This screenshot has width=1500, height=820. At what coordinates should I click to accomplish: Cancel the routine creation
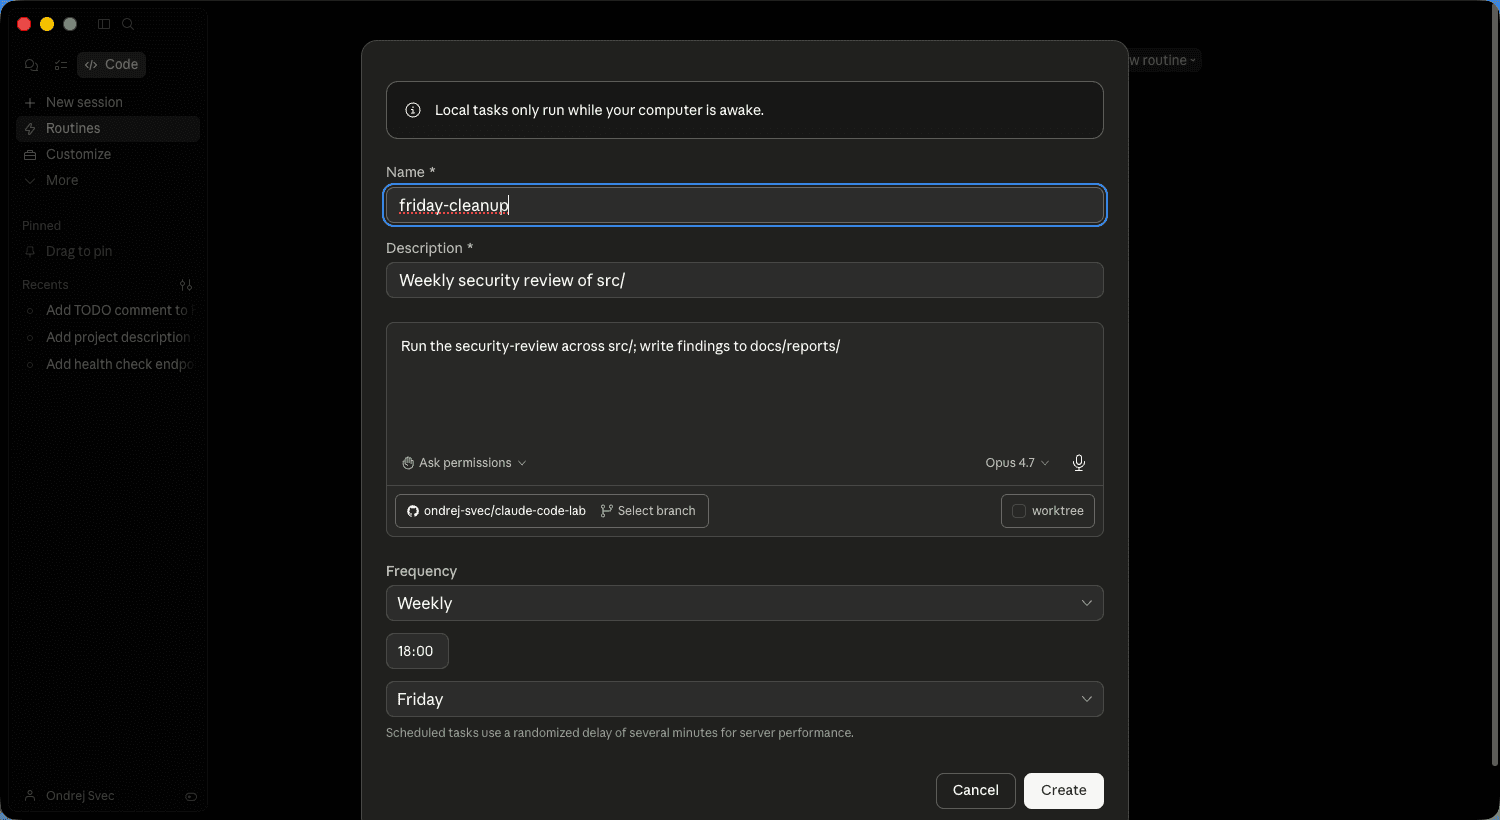click(975, 790)
